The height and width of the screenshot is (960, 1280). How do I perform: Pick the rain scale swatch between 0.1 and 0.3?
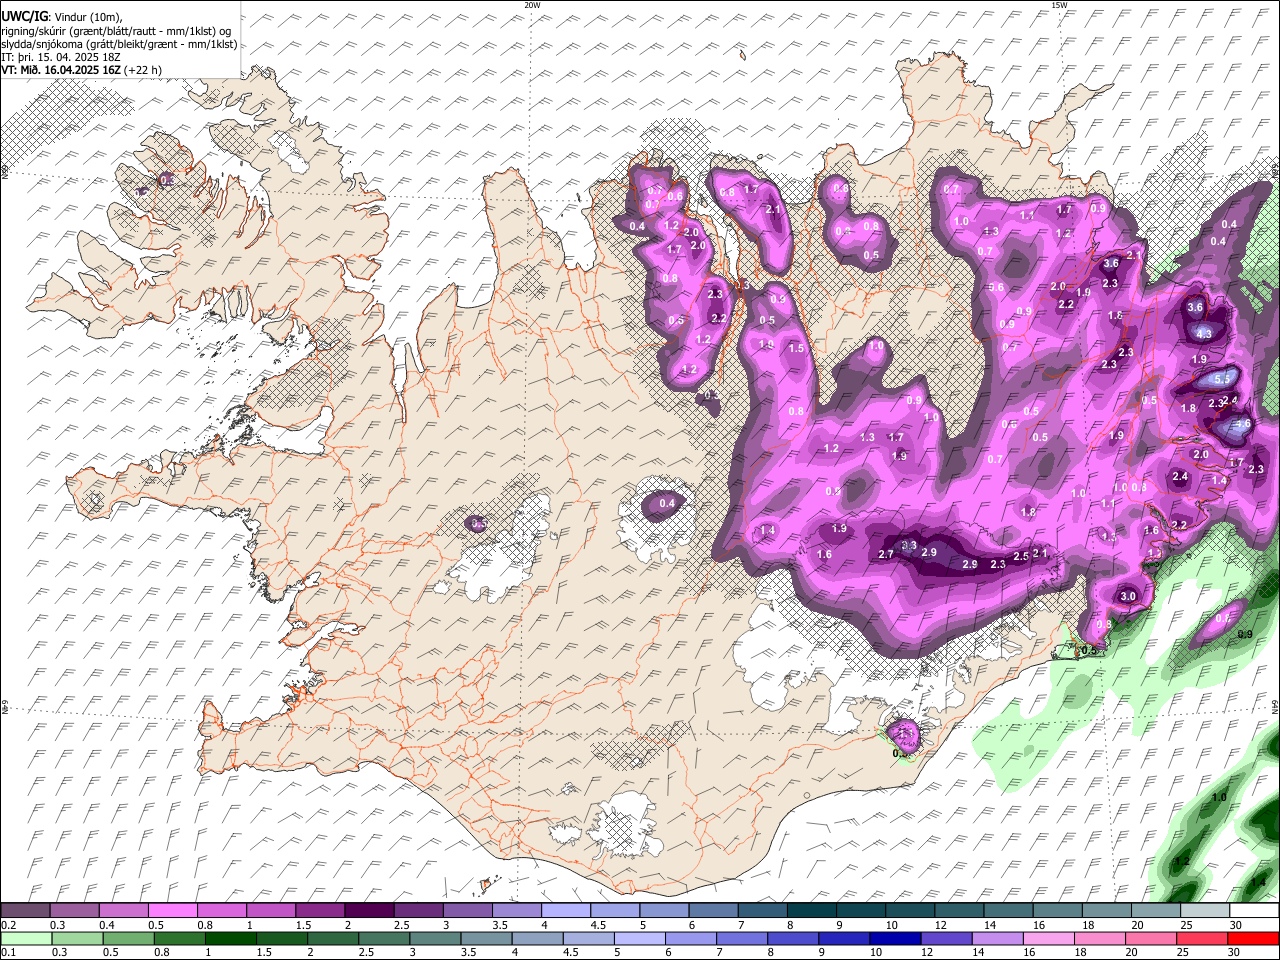click(x=25, y=938)
